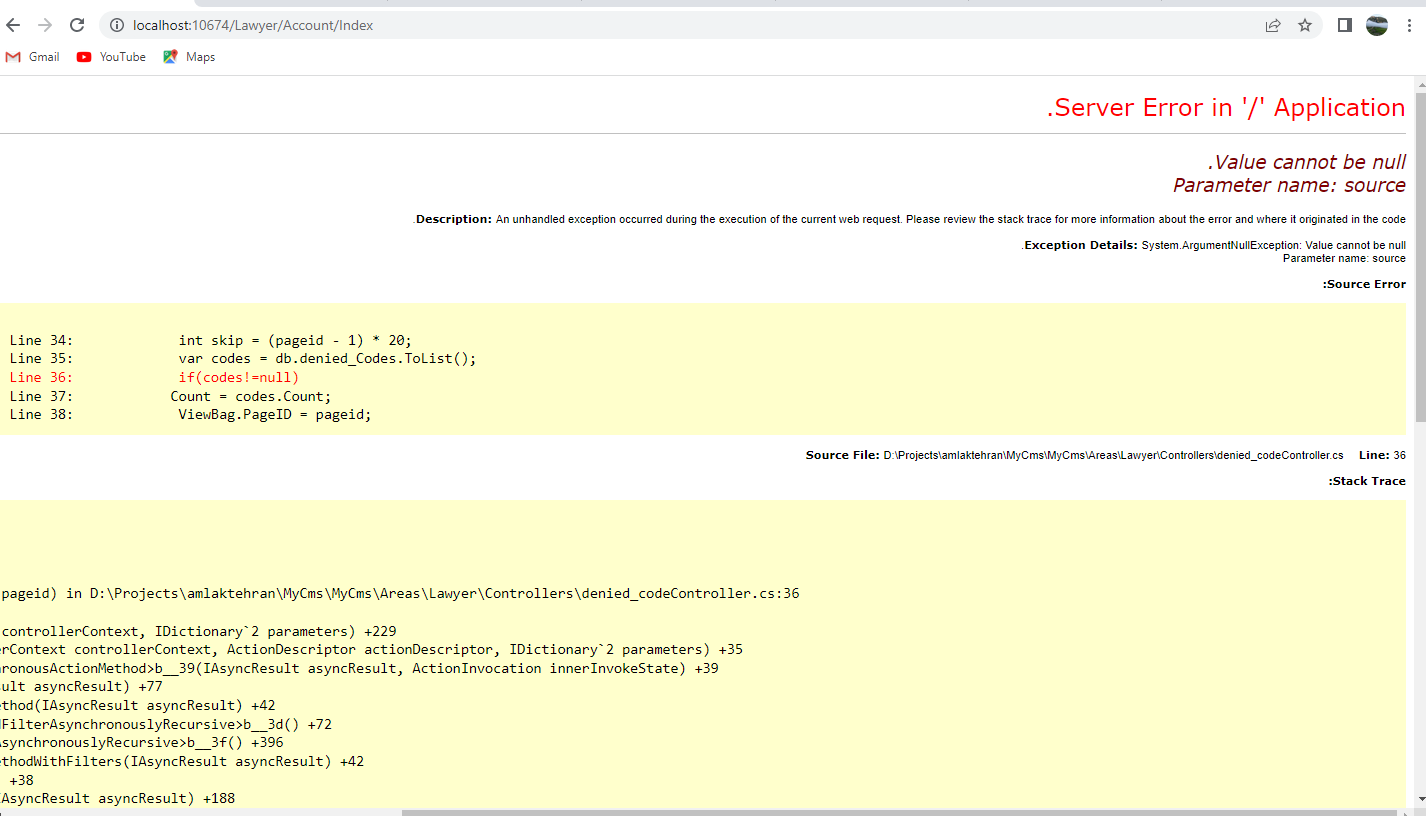Click the browser Back arrow button

click(x=13, y=25)
